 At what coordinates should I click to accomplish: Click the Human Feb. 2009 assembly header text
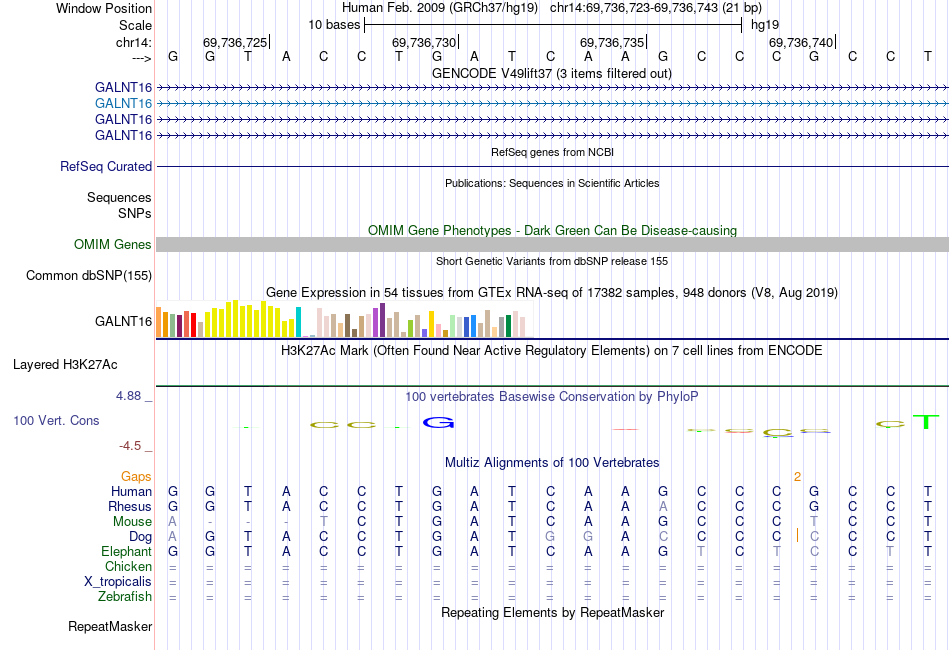[x=440, y=8]
